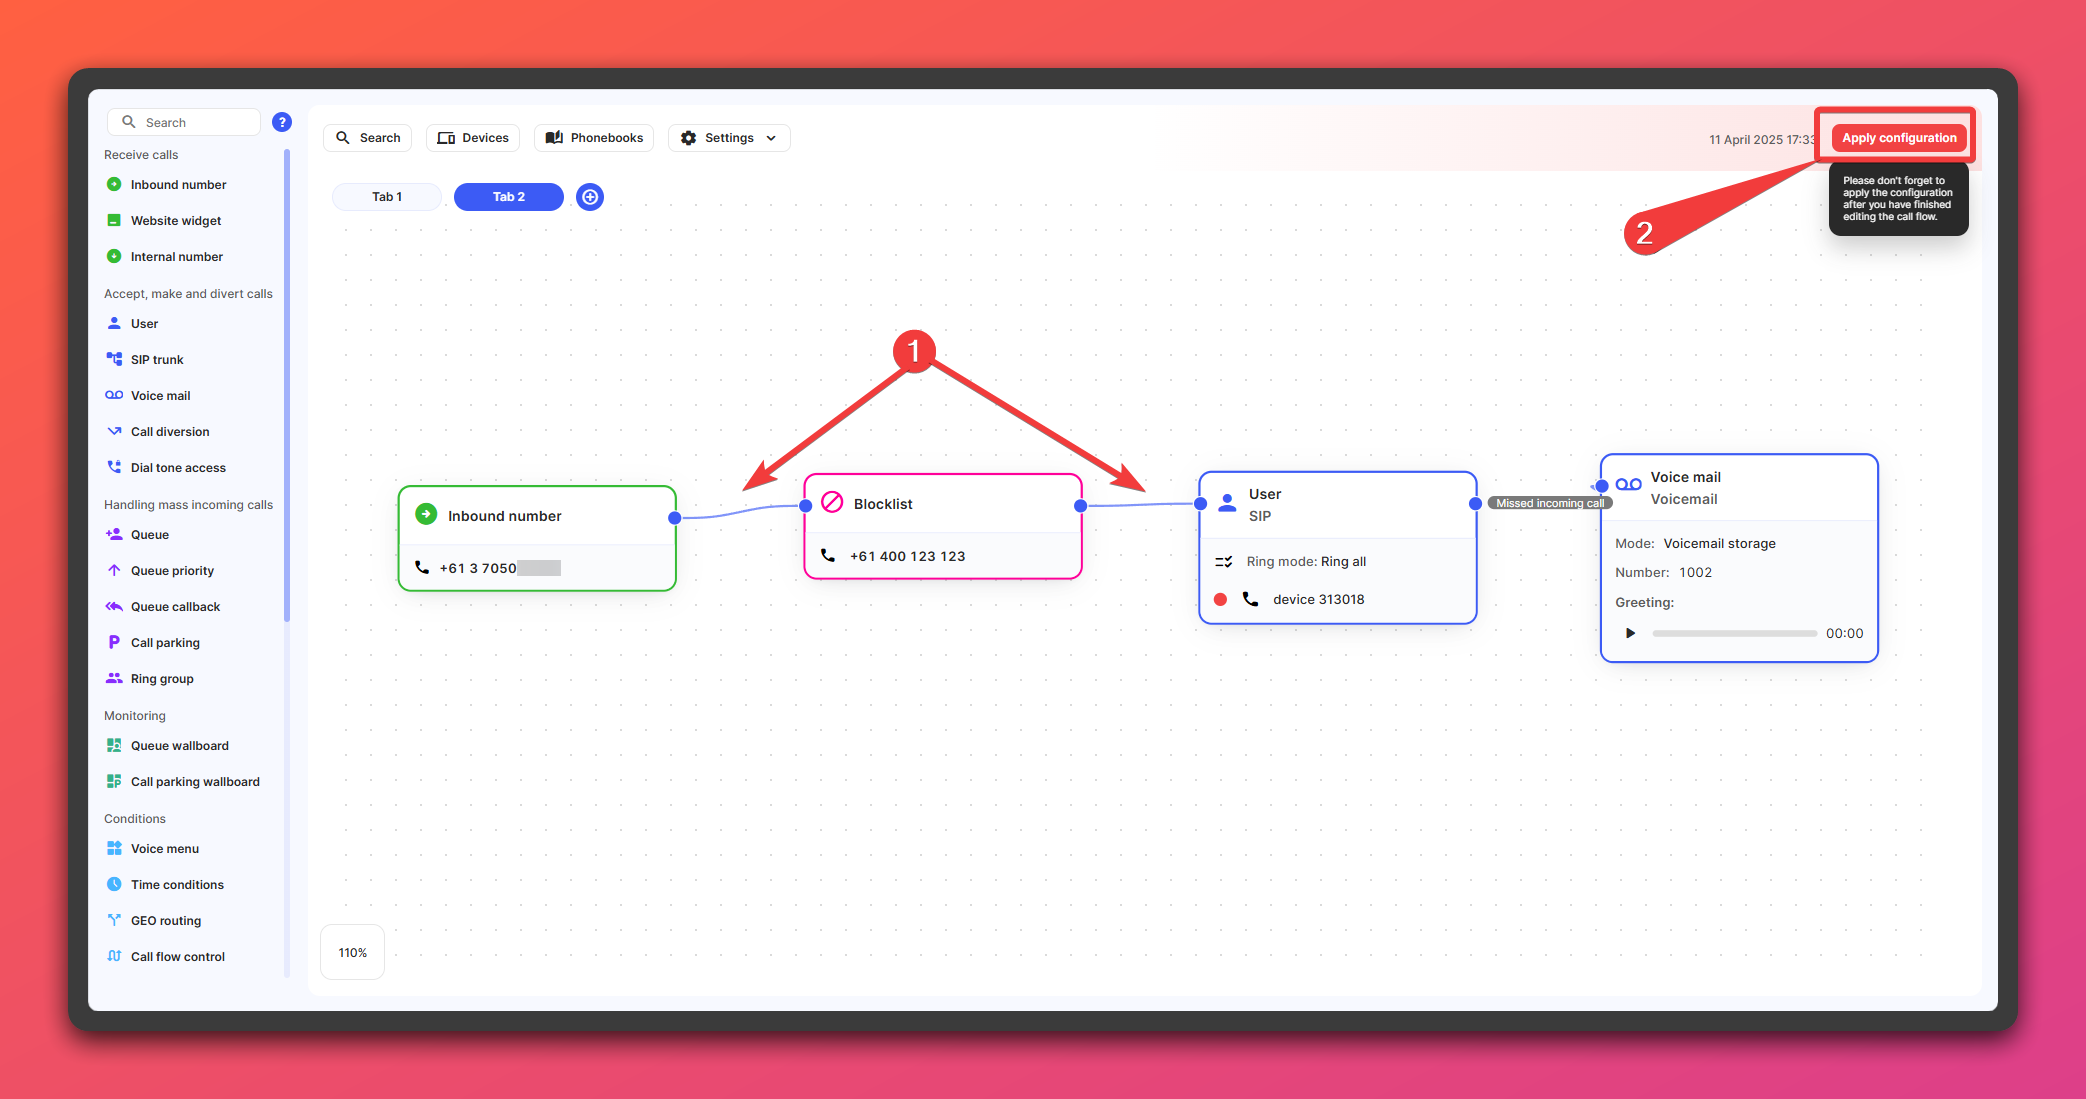Select the Missed incoming call link label

point(1550,503)
